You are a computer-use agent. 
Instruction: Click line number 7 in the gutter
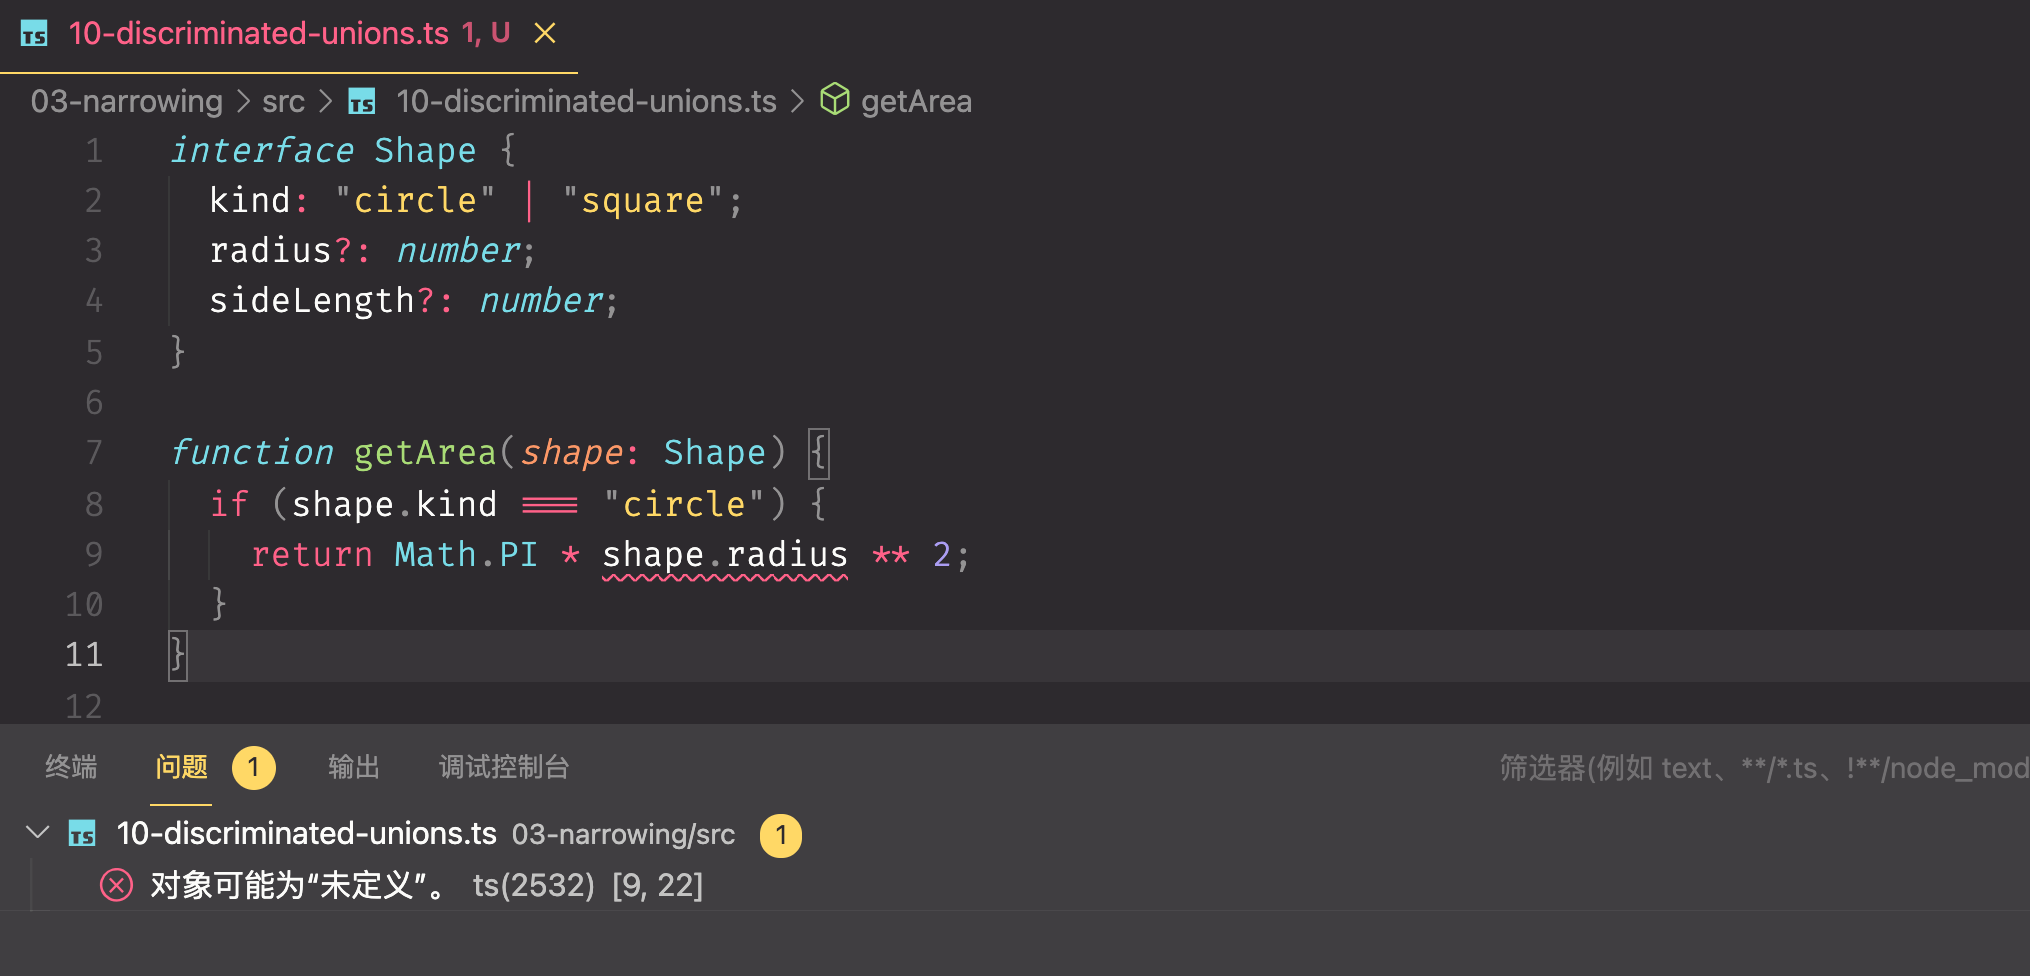tap(94, 453)
